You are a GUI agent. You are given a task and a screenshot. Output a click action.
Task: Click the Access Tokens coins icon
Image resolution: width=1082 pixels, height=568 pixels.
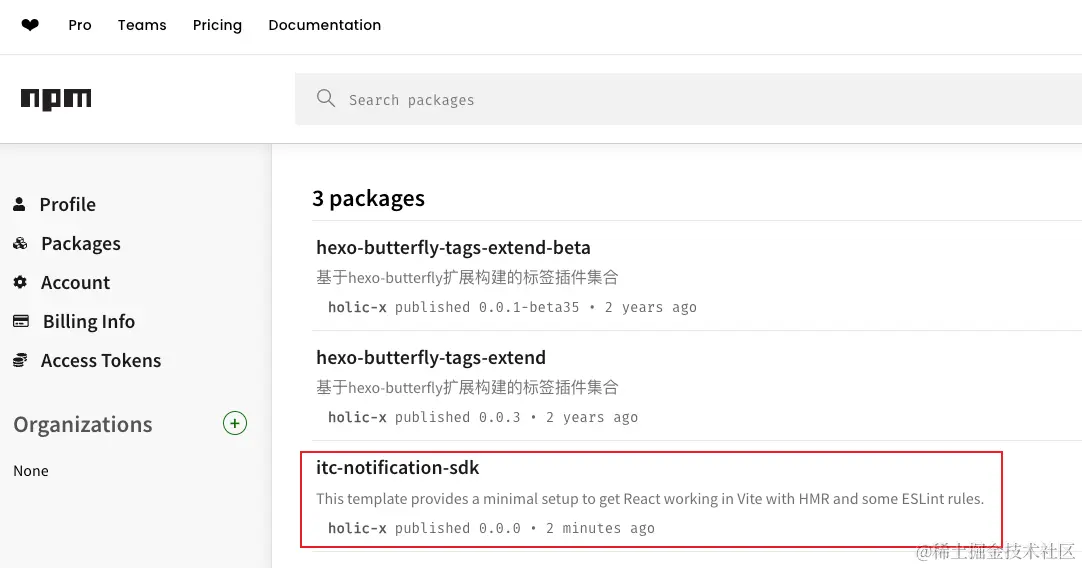[20, 360]
